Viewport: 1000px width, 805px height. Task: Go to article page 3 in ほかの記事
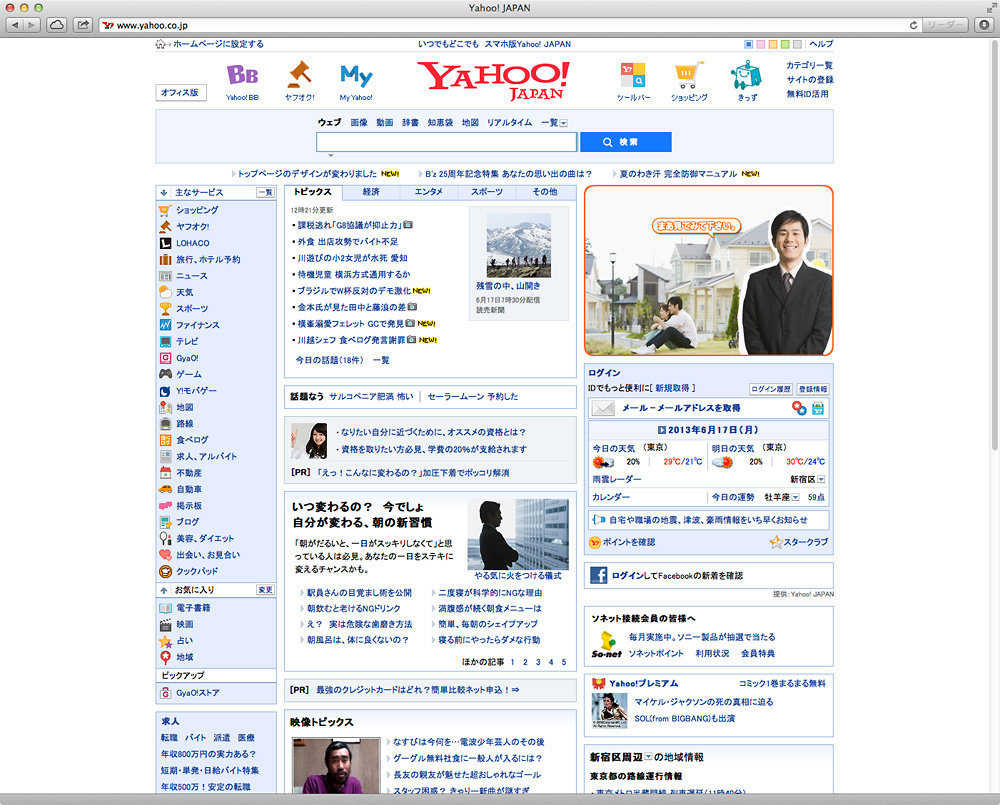click(x=538, y=662)
